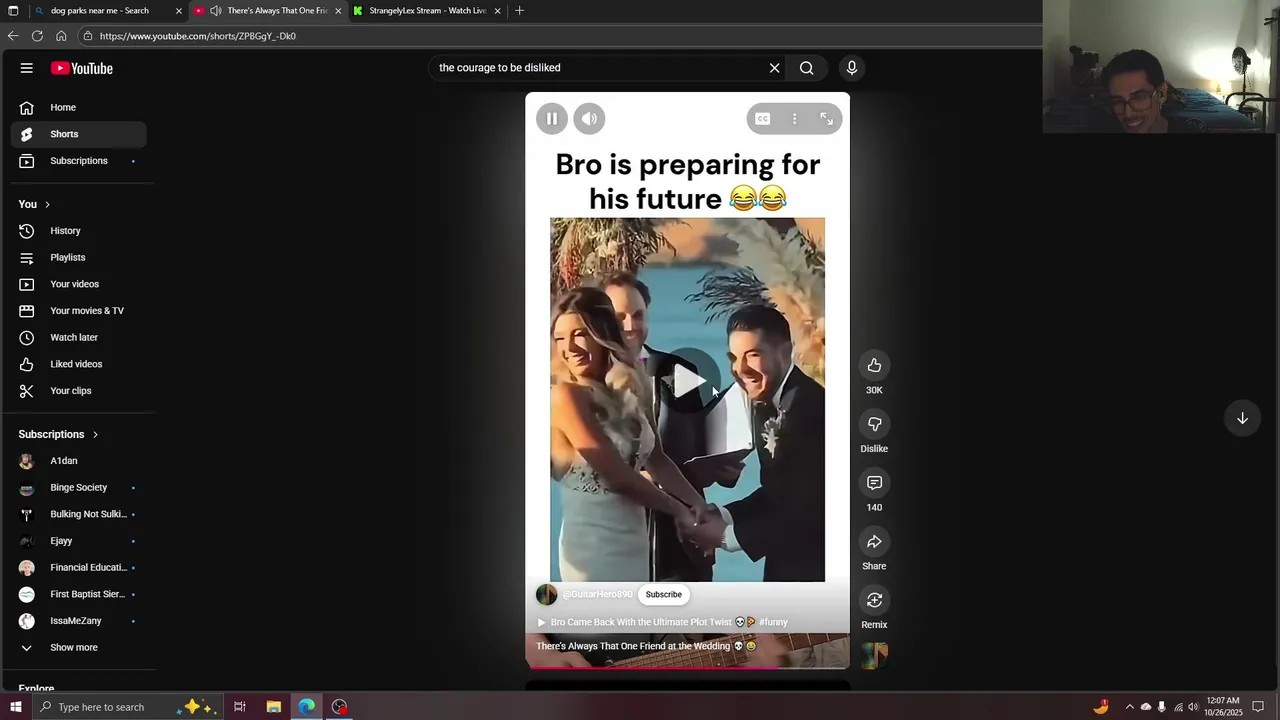
Task: Open the GuitarHero890 channel avatar
Action: tap(546, 595)
